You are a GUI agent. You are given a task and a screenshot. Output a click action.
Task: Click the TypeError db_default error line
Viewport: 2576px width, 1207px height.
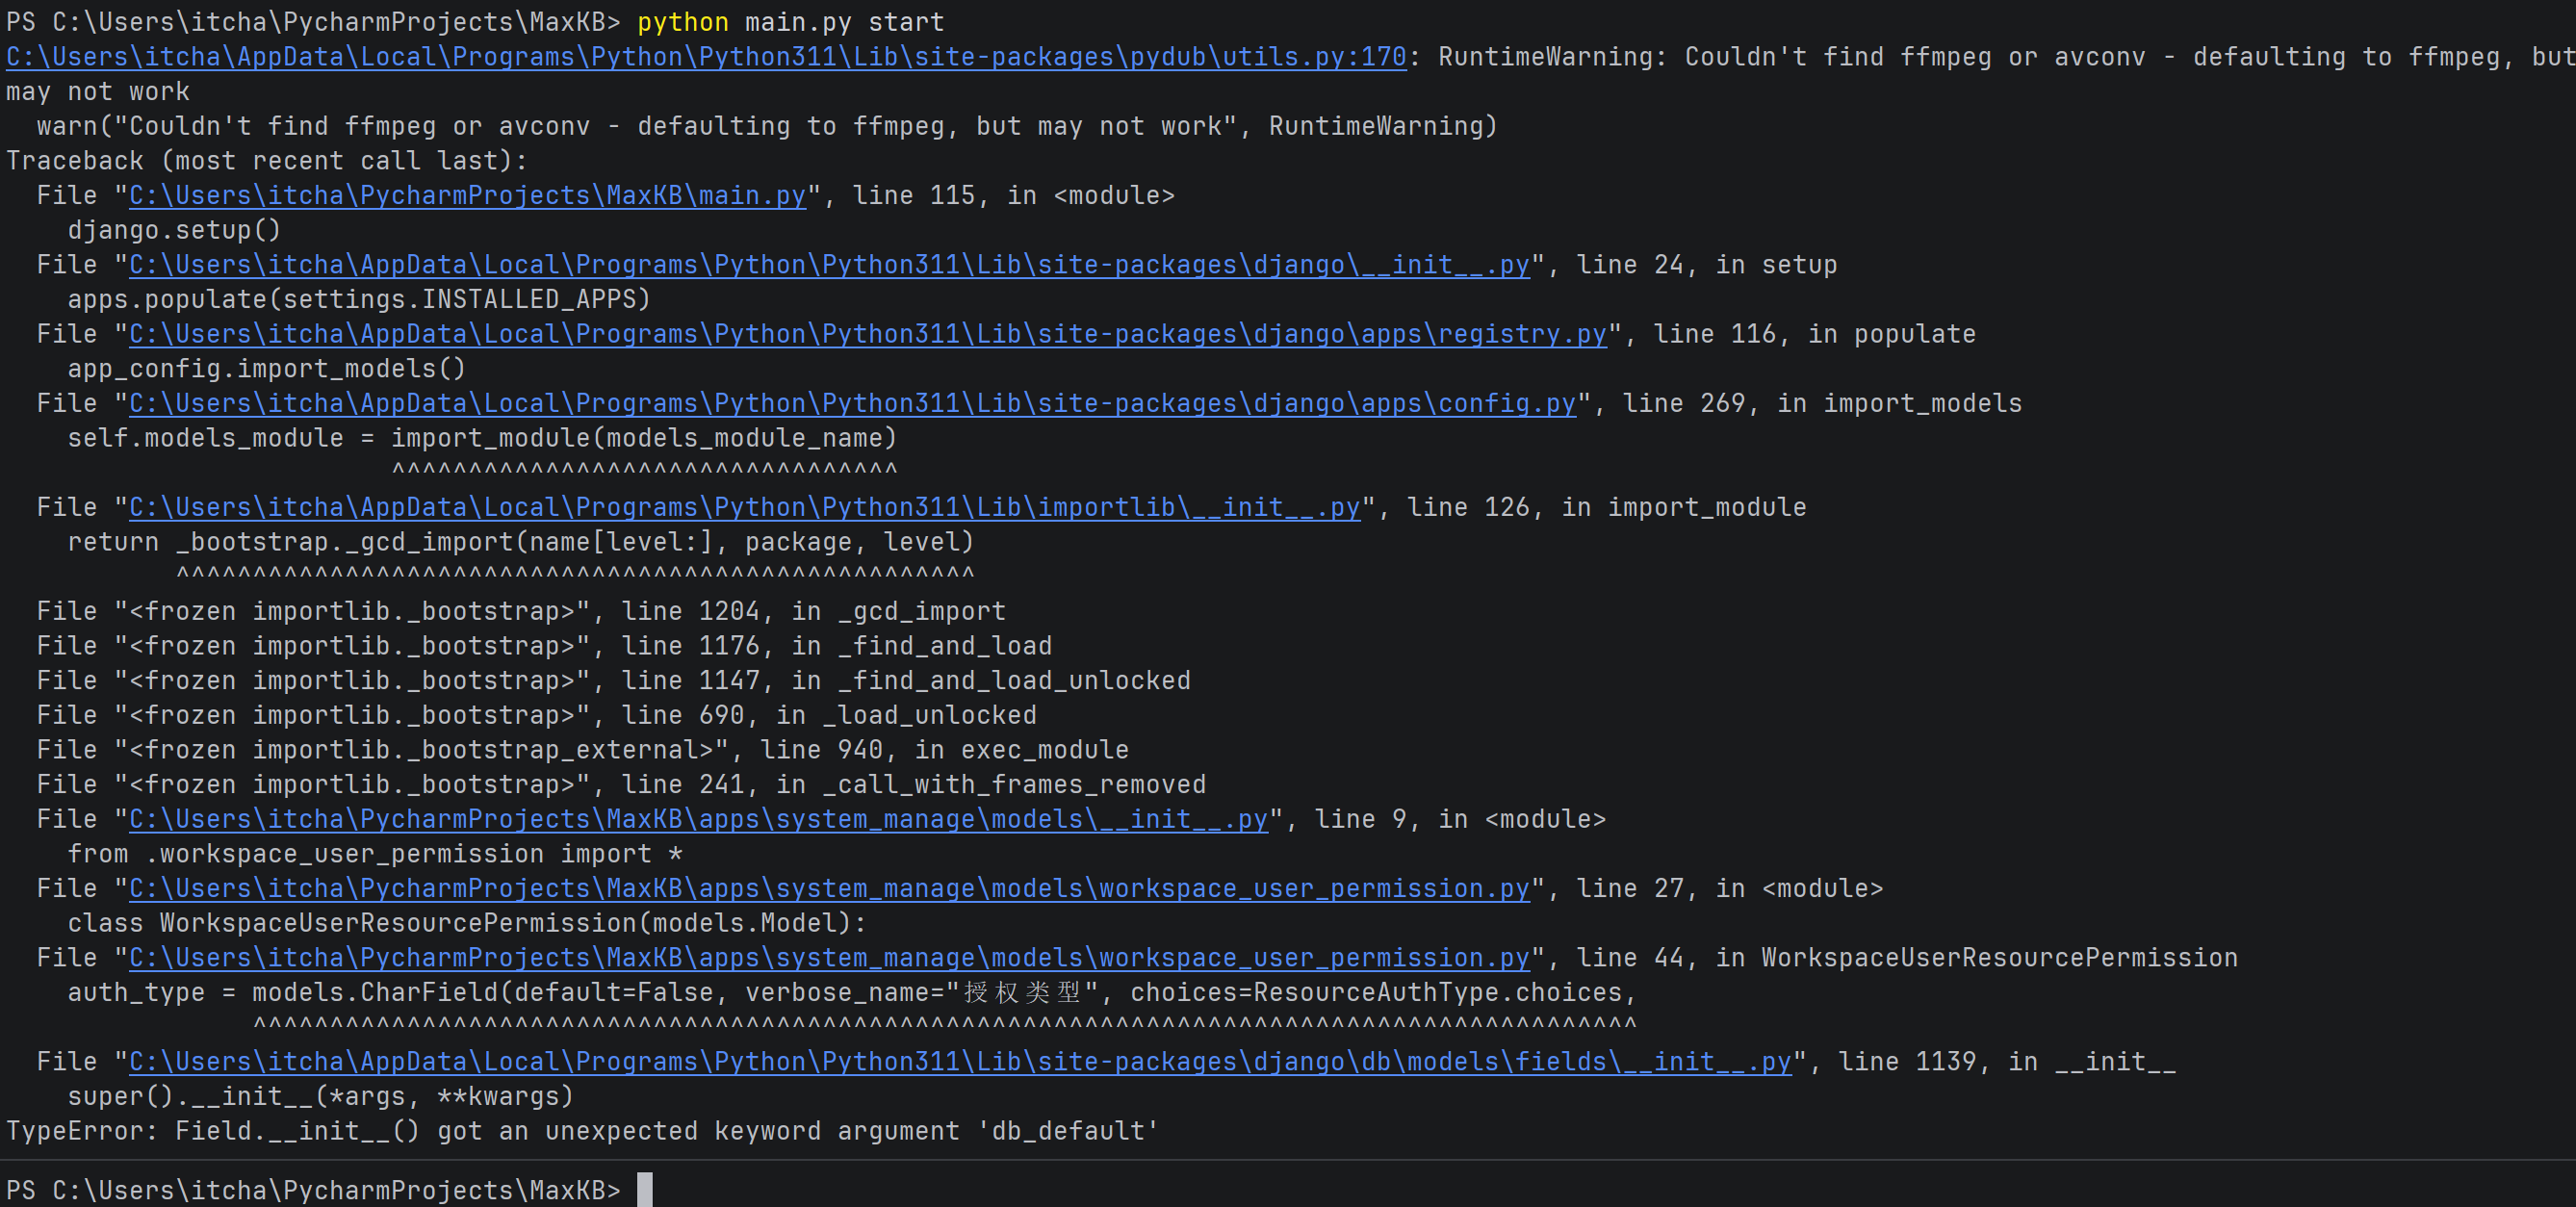(x=582, y=1131)
